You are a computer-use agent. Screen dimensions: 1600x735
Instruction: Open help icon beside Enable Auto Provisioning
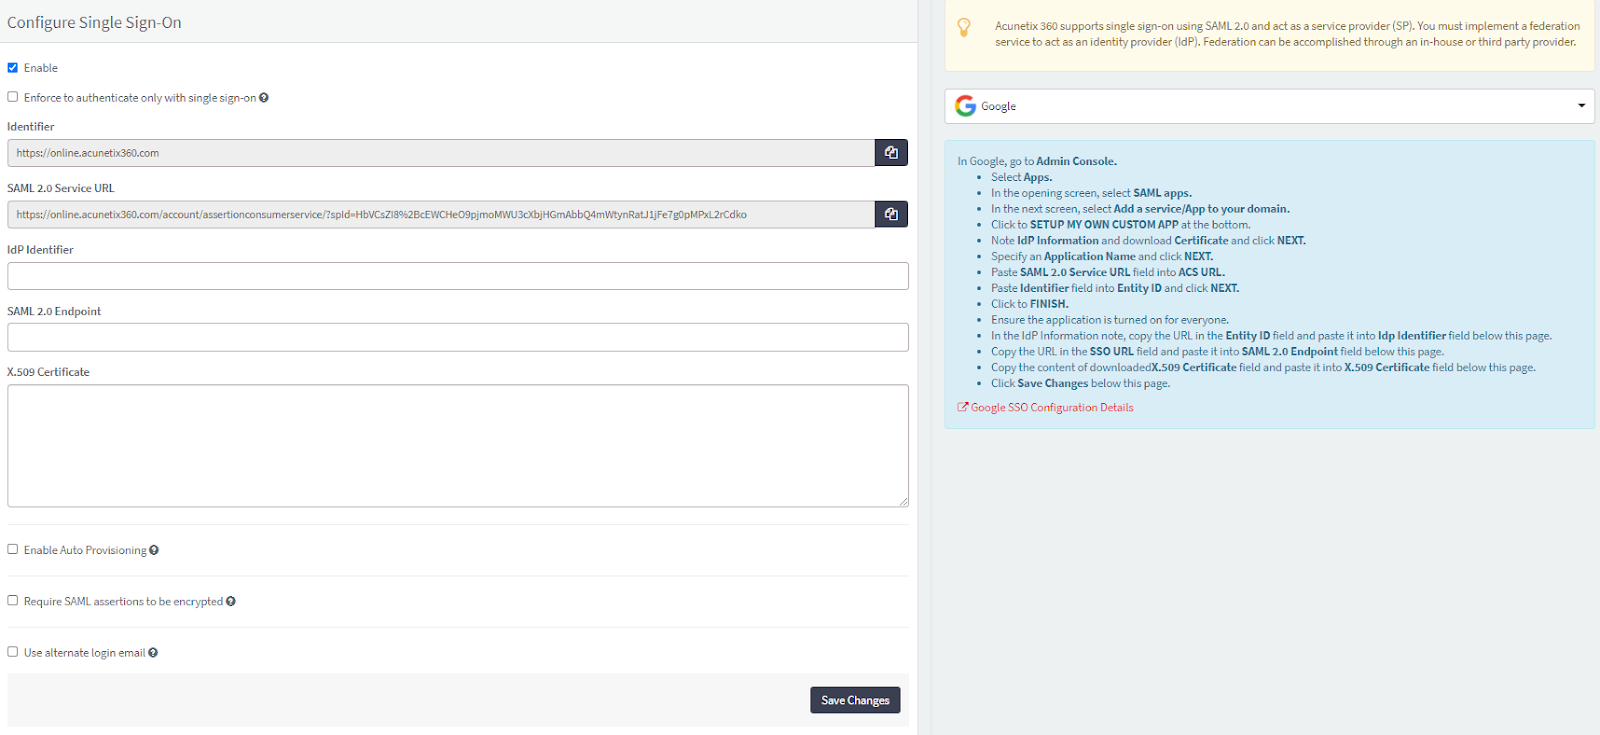[154, 550]
